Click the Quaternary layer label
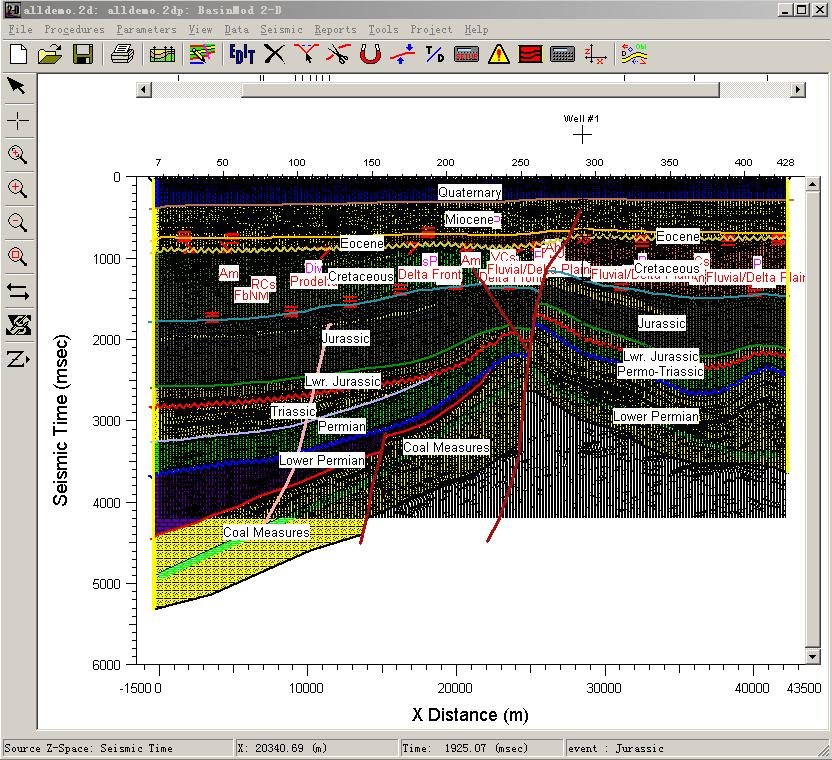Screen dimensions: 832x760 [x=470, y=192]
